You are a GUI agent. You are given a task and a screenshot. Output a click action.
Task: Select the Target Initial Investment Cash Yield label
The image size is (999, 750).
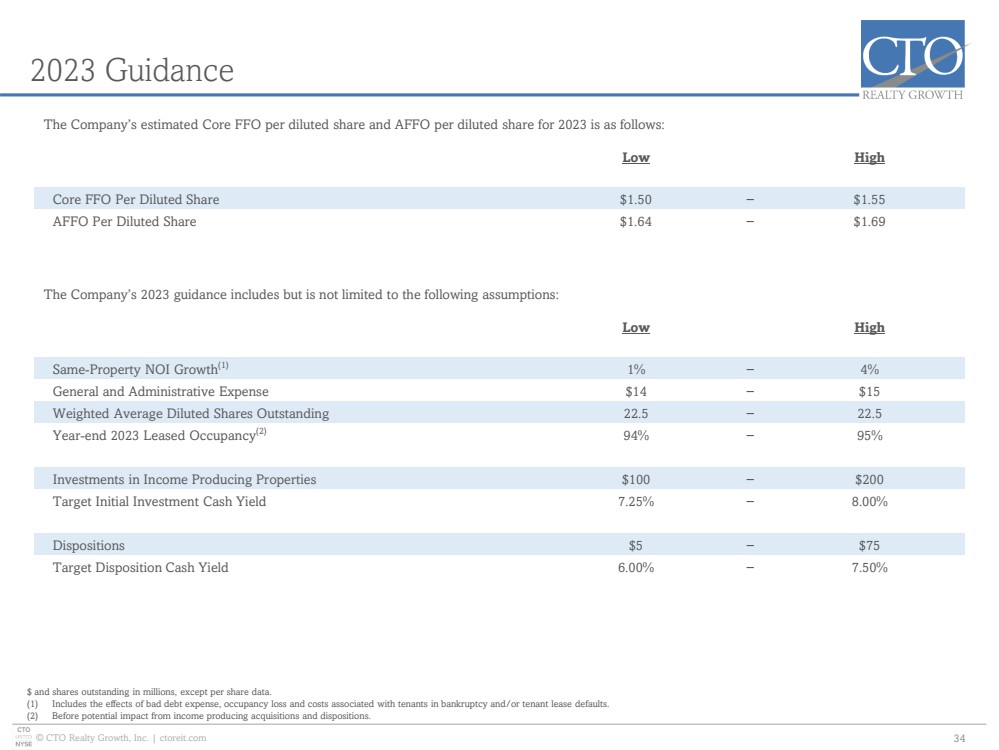[159, 501]
